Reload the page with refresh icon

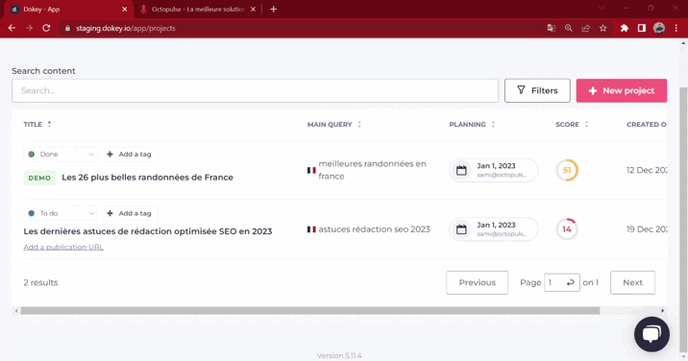[46, 28]
